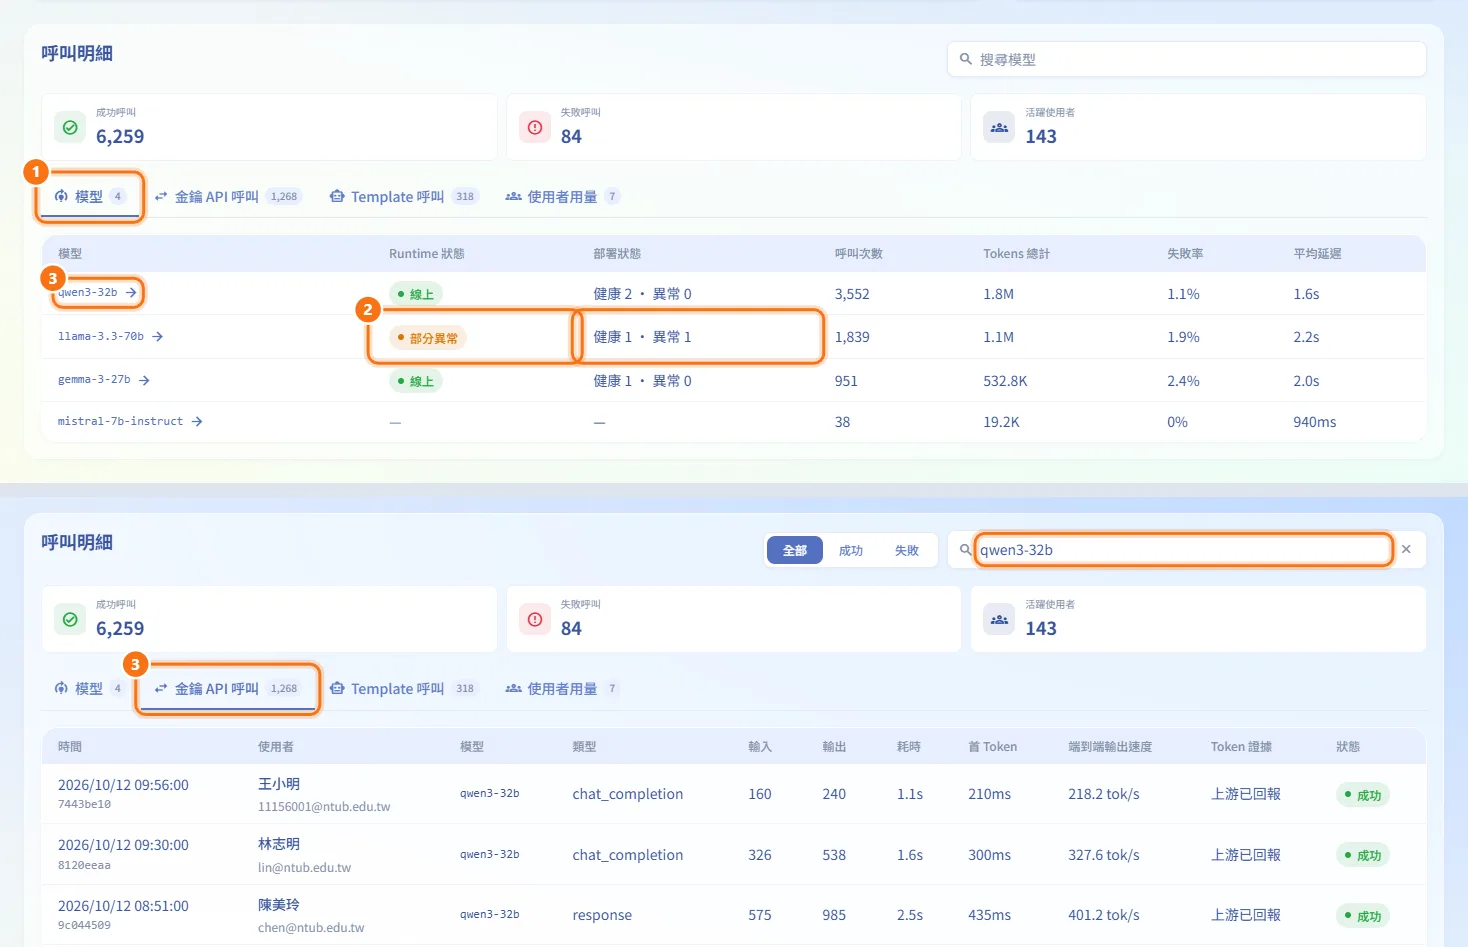Image resolution: width=1468 pixels, height=947 pixels.
Task: Clear the qwen3-32b search with the X
Action: 1406,549
